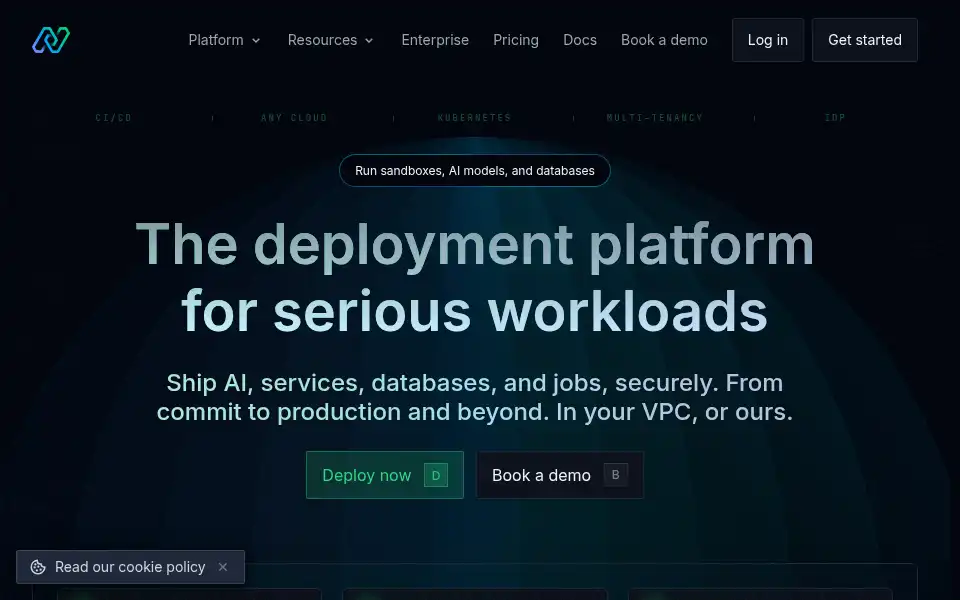Open the Docs link

[580, 40]
